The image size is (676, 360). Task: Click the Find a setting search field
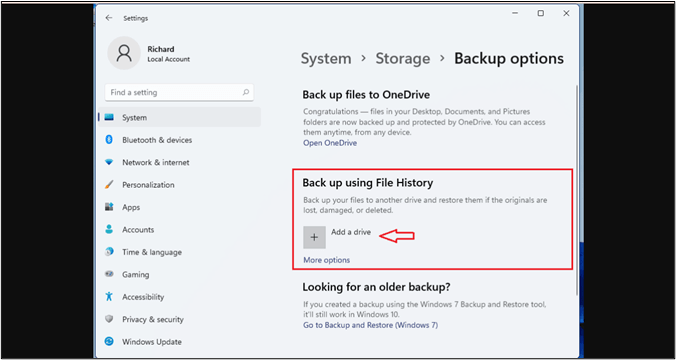pyautogui.click(x=179, y=92)
